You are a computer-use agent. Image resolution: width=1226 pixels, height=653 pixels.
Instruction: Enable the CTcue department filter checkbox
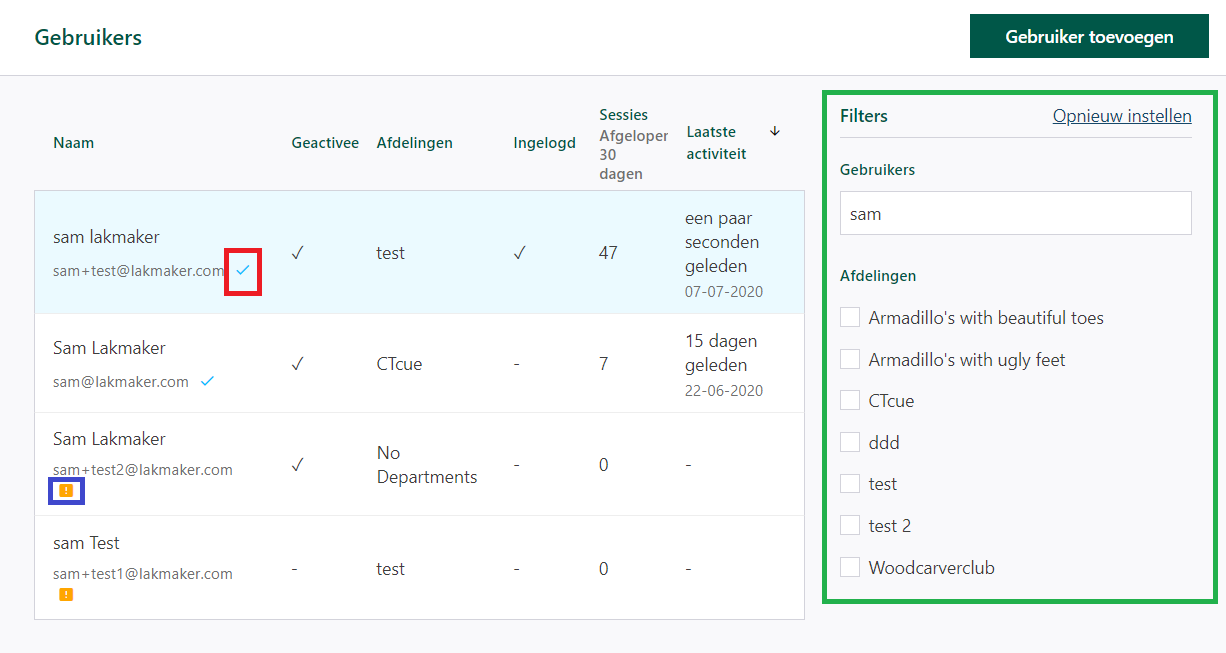point(850,400)
